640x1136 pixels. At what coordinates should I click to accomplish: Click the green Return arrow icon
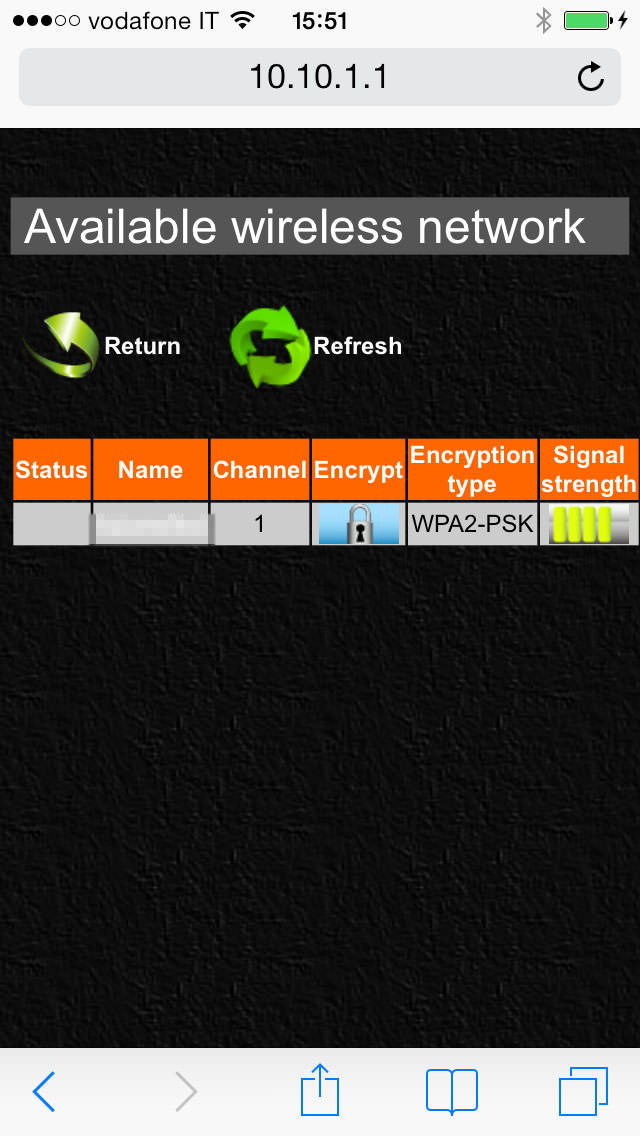pyautogui.click(x=62, y=346)
